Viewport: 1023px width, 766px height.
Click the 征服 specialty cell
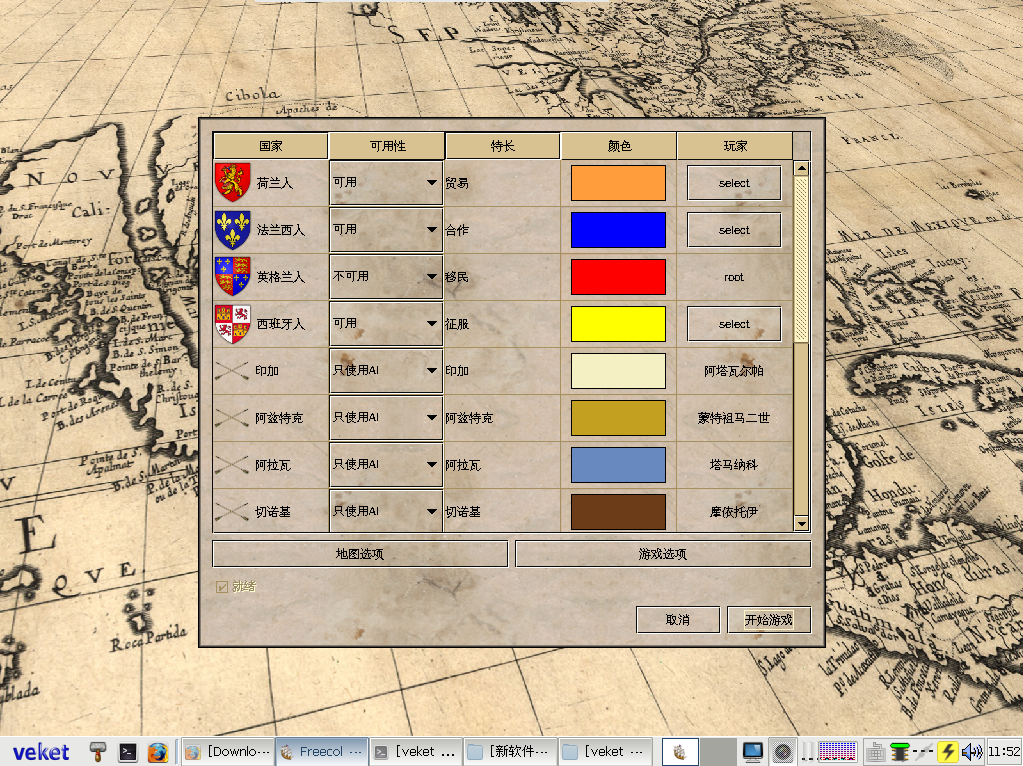tap(502, 324)
